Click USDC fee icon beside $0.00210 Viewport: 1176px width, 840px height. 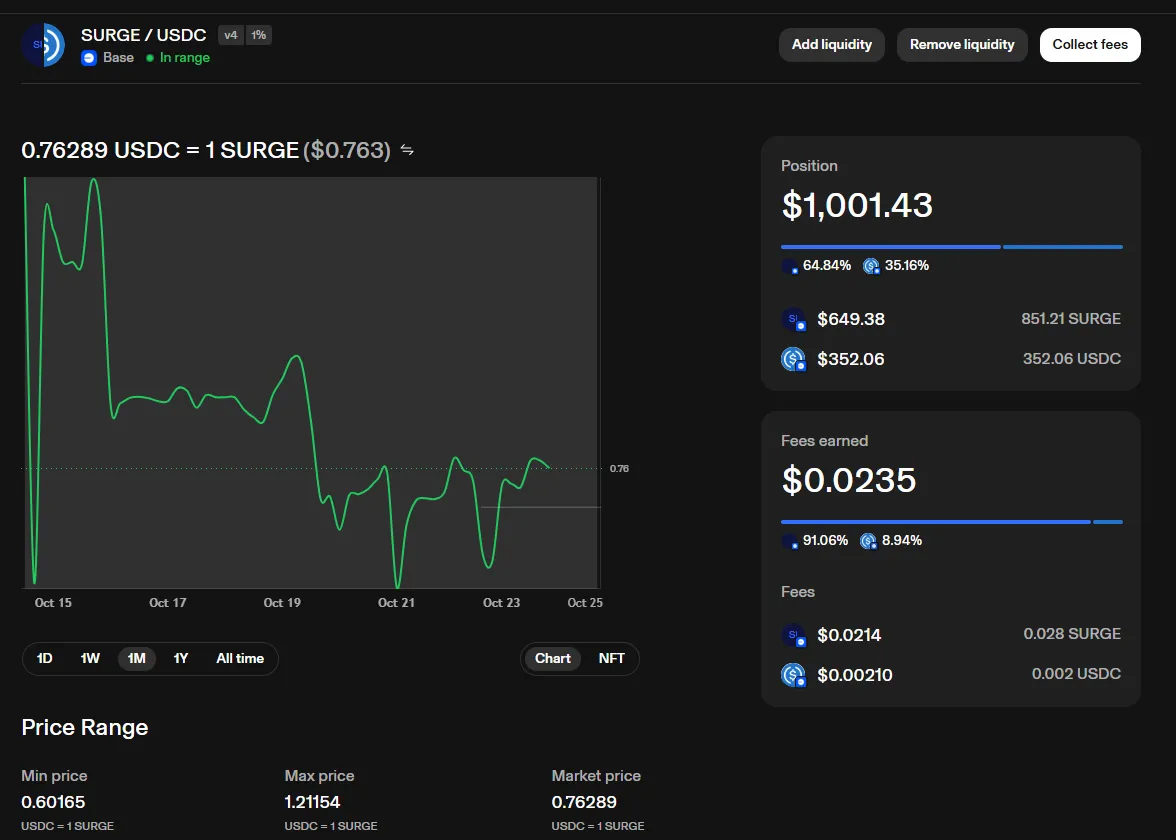(x=793, y=675)
